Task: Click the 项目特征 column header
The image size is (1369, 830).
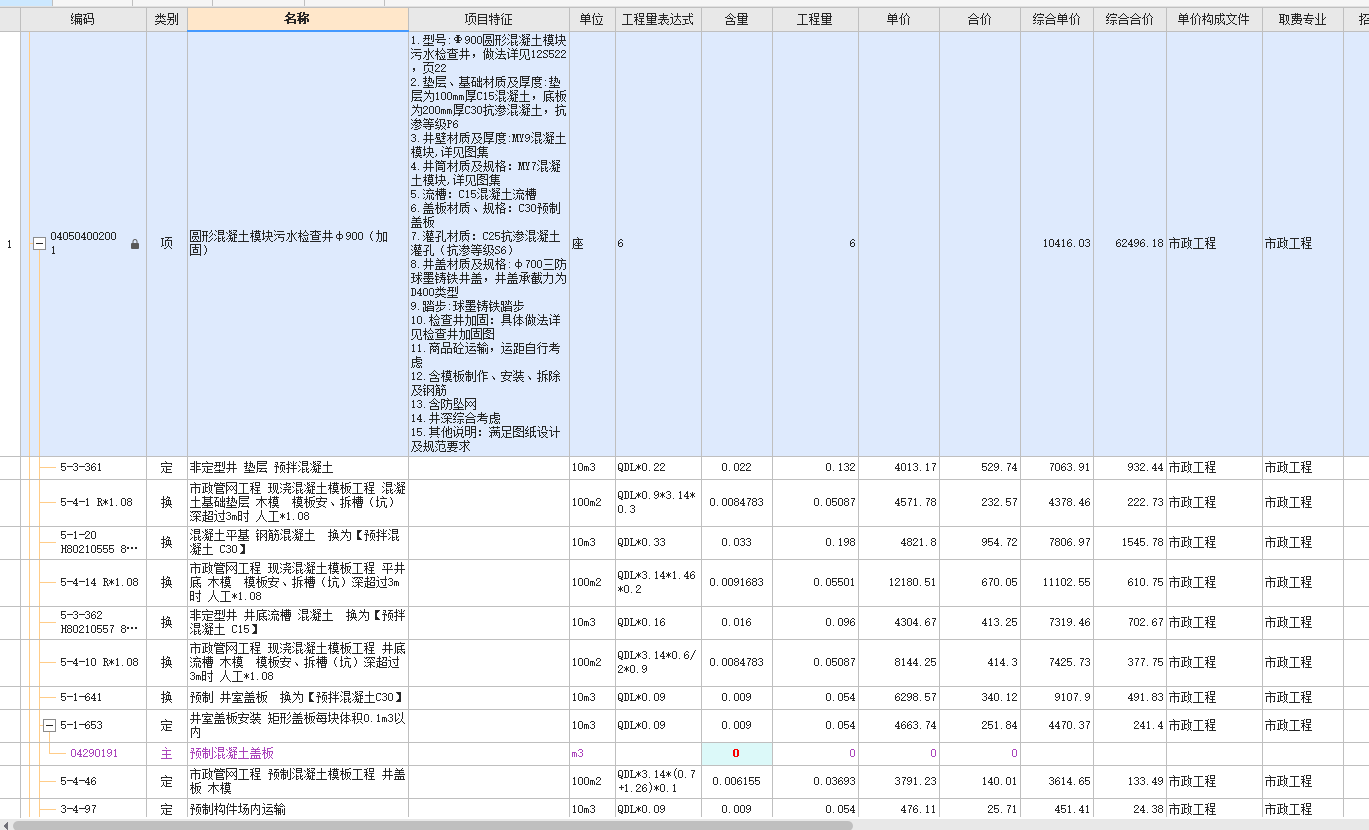Action: tap(489, 20)
